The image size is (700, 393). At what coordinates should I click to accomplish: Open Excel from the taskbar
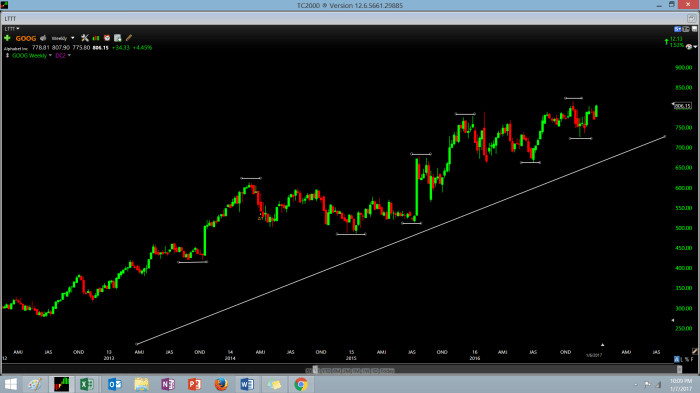(87, 384)
